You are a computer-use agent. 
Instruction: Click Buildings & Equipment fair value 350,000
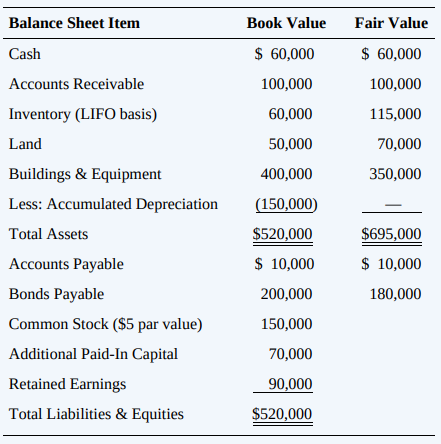tap(395, 174)
